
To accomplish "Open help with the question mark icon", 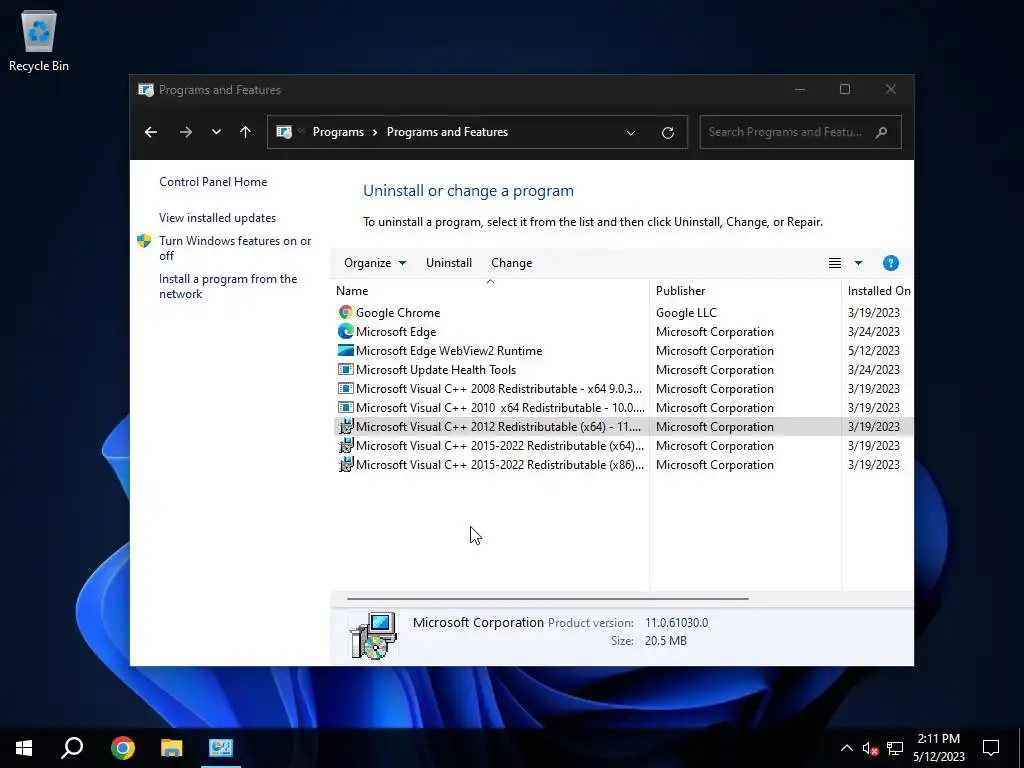I will click(x=890, y=263).
